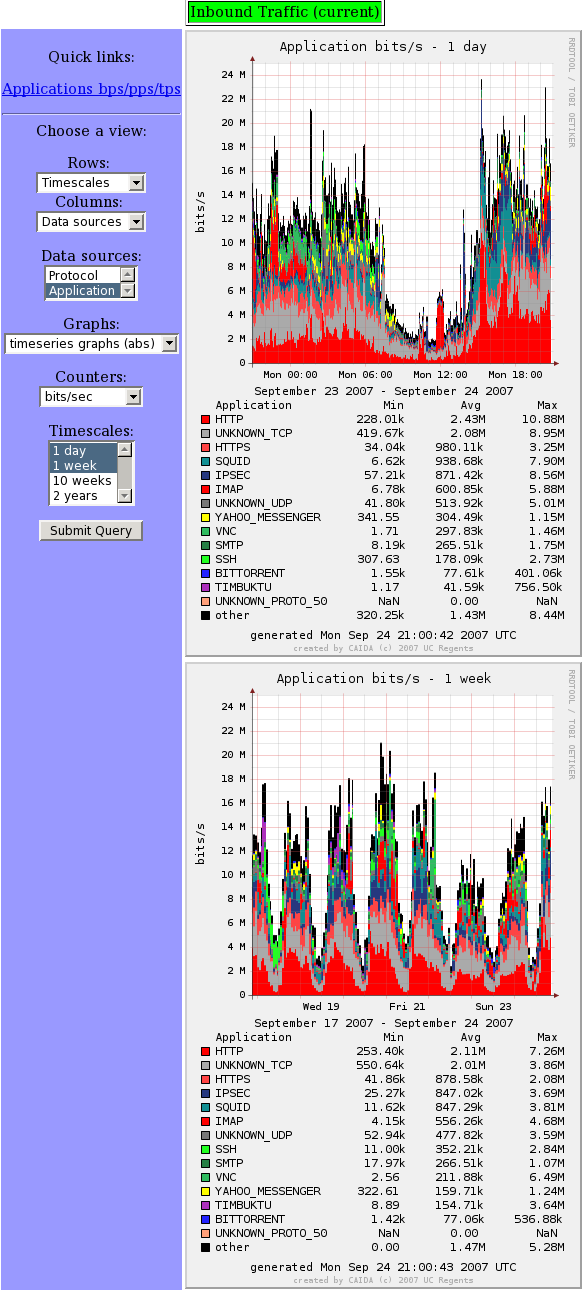Open the Counters dropdown showing bits/sec

click(91, 397)
